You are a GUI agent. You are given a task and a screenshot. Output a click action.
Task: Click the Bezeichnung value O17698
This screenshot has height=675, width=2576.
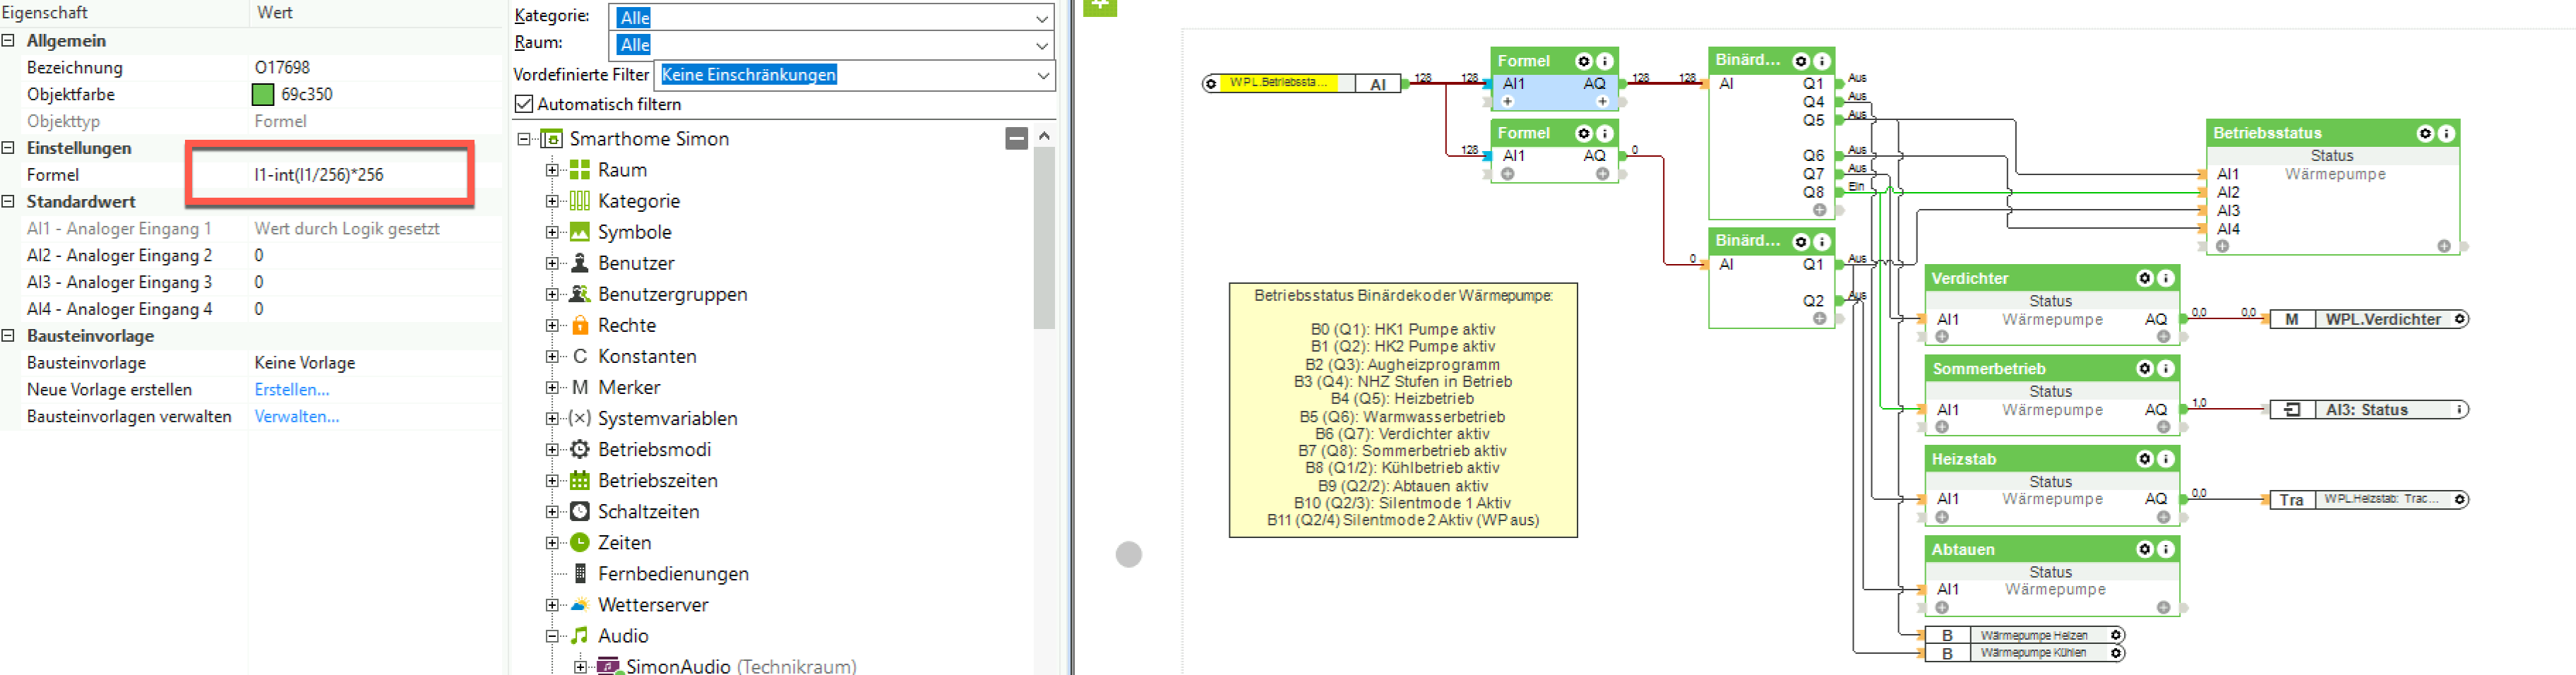click(282, 68)
